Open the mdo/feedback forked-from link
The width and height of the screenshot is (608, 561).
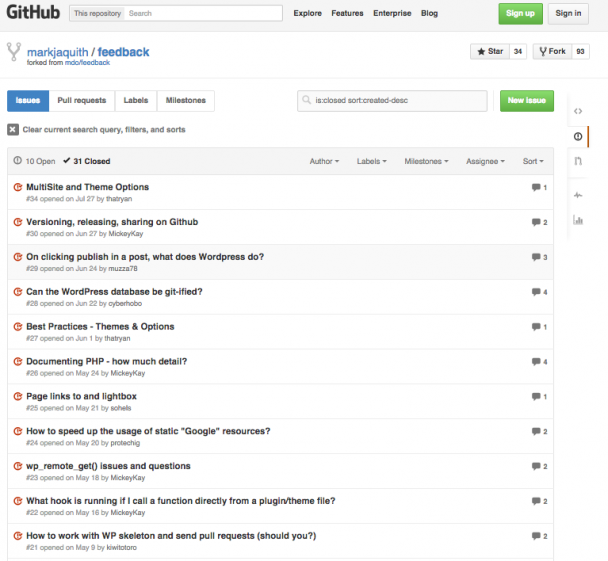87,63
